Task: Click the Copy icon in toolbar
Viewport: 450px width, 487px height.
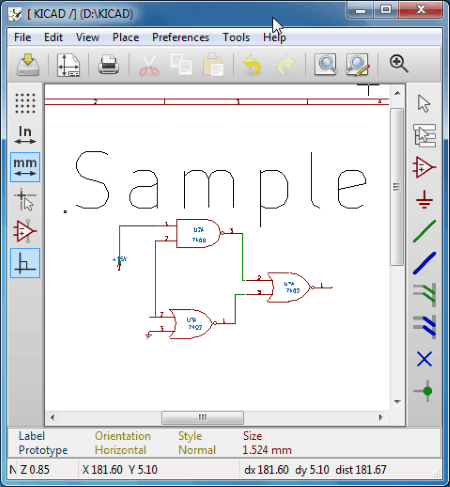Action: point(181,64)
